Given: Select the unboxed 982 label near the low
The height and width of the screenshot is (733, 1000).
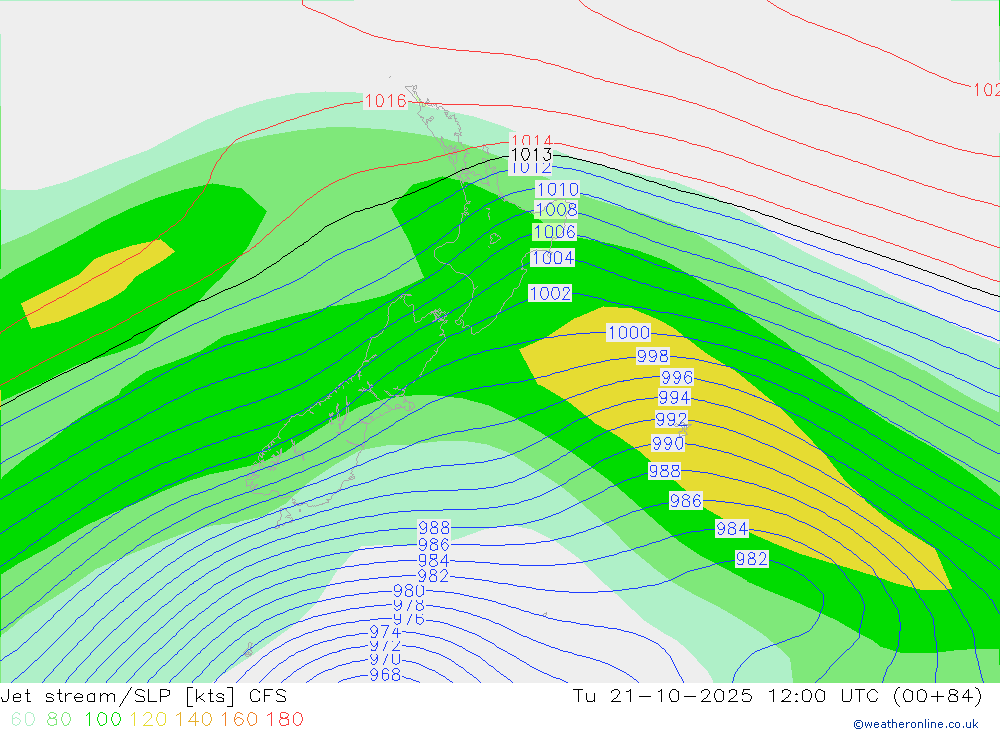Looking at the screenshot, I should click(x=434, y=575).
